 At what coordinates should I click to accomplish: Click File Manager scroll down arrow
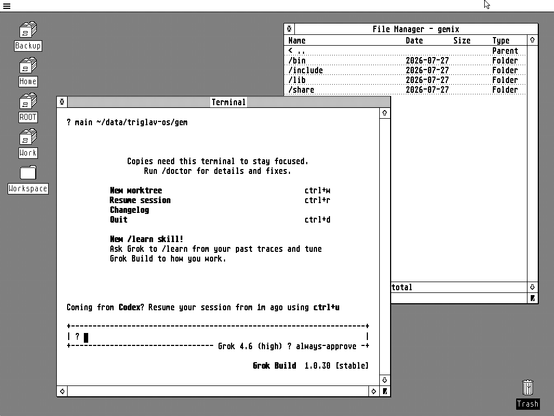tap(532, 287)
